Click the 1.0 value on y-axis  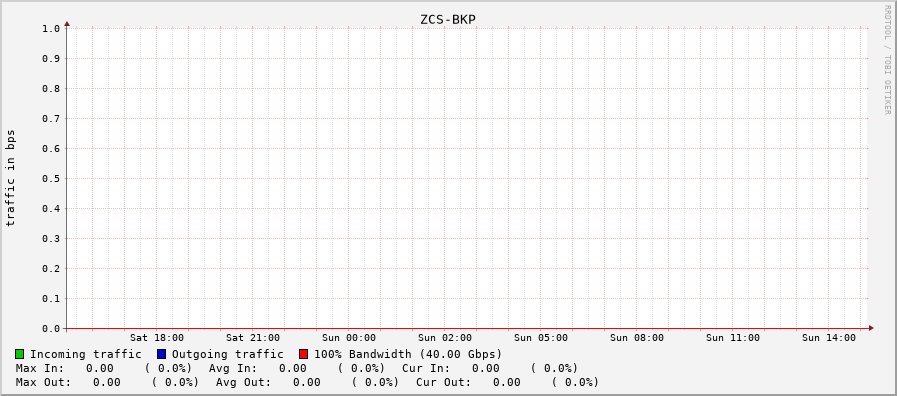[x=51, y=28]
